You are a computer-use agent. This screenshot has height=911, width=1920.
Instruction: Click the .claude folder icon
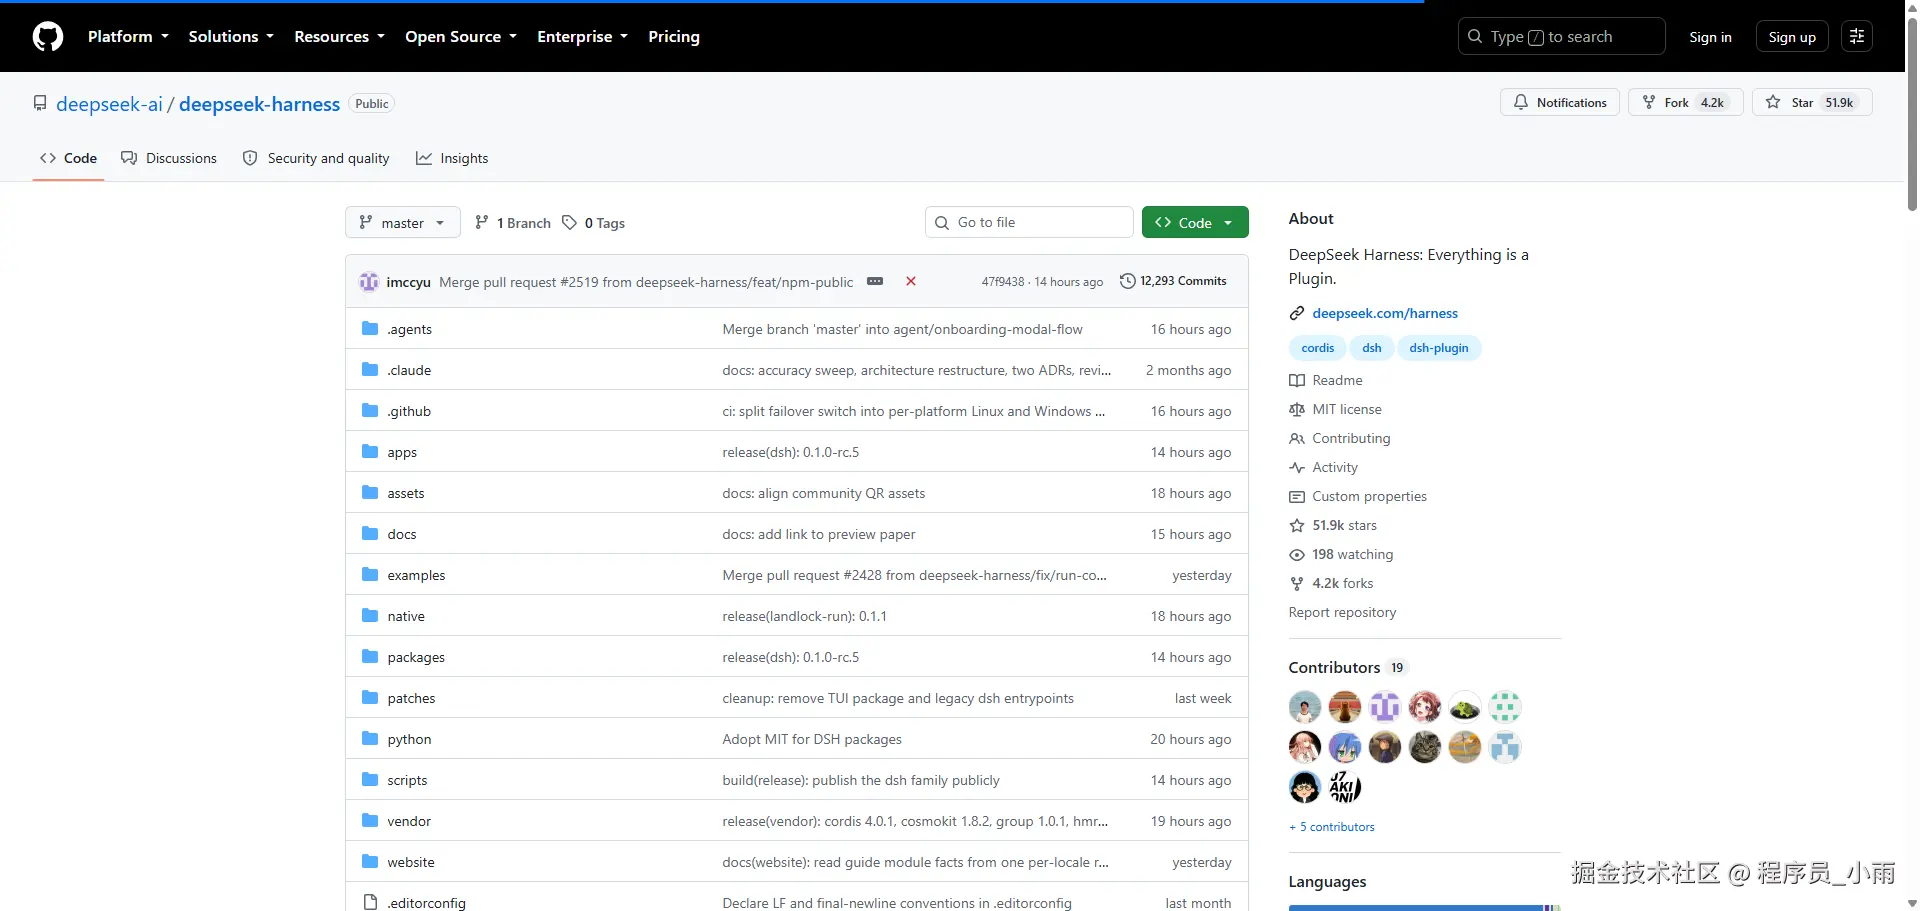coord(370,370)
